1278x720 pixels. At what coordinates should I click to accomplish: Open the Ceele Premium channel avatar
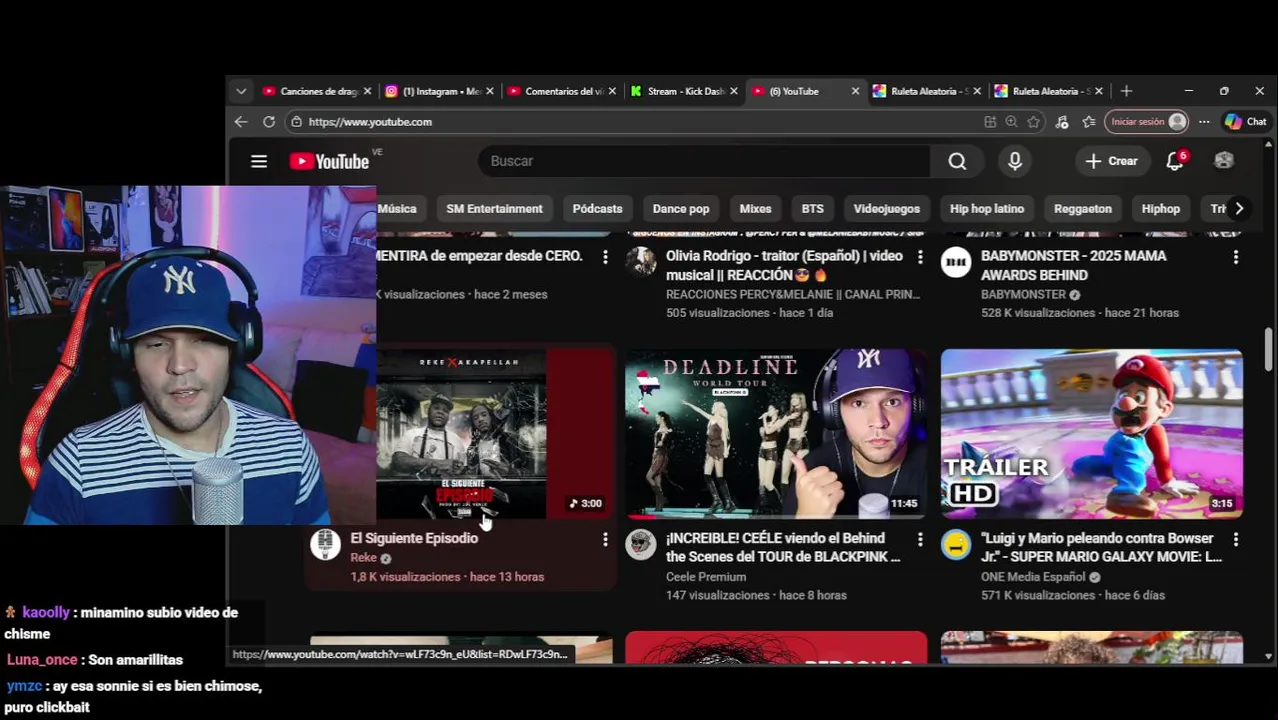641,544
